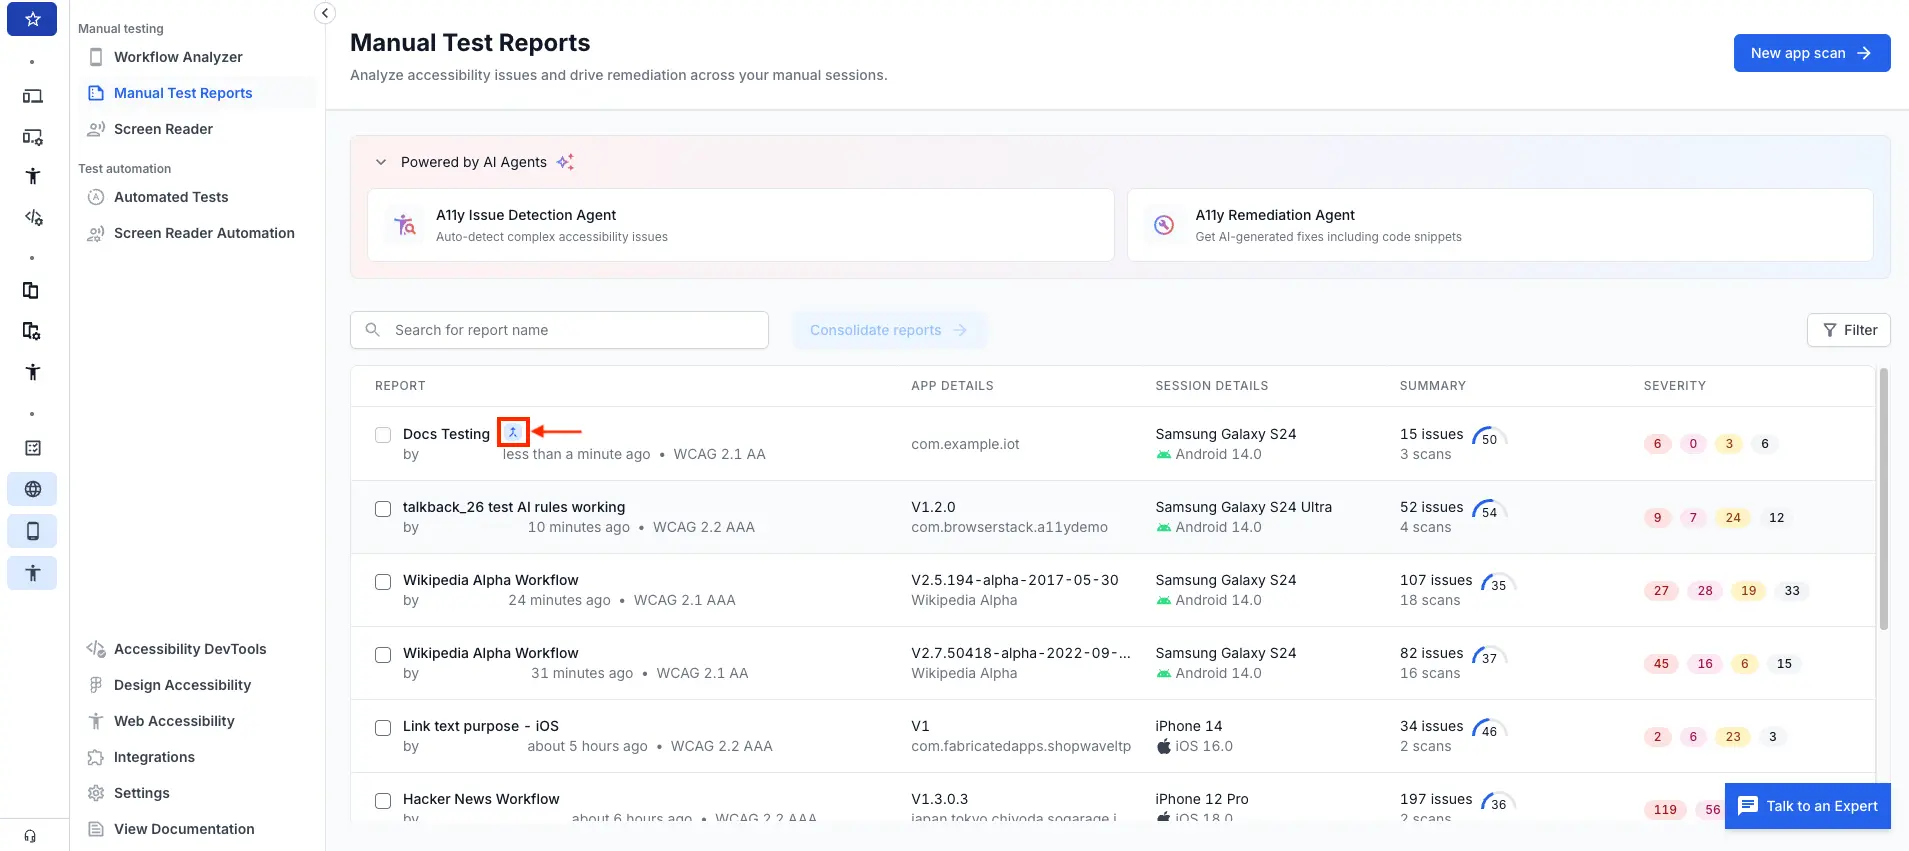Image resolution: width=1909 pixels, height=851 pixels.
Task: Check the Hacker News Workflow checkbox
Action: pos(383,801)
